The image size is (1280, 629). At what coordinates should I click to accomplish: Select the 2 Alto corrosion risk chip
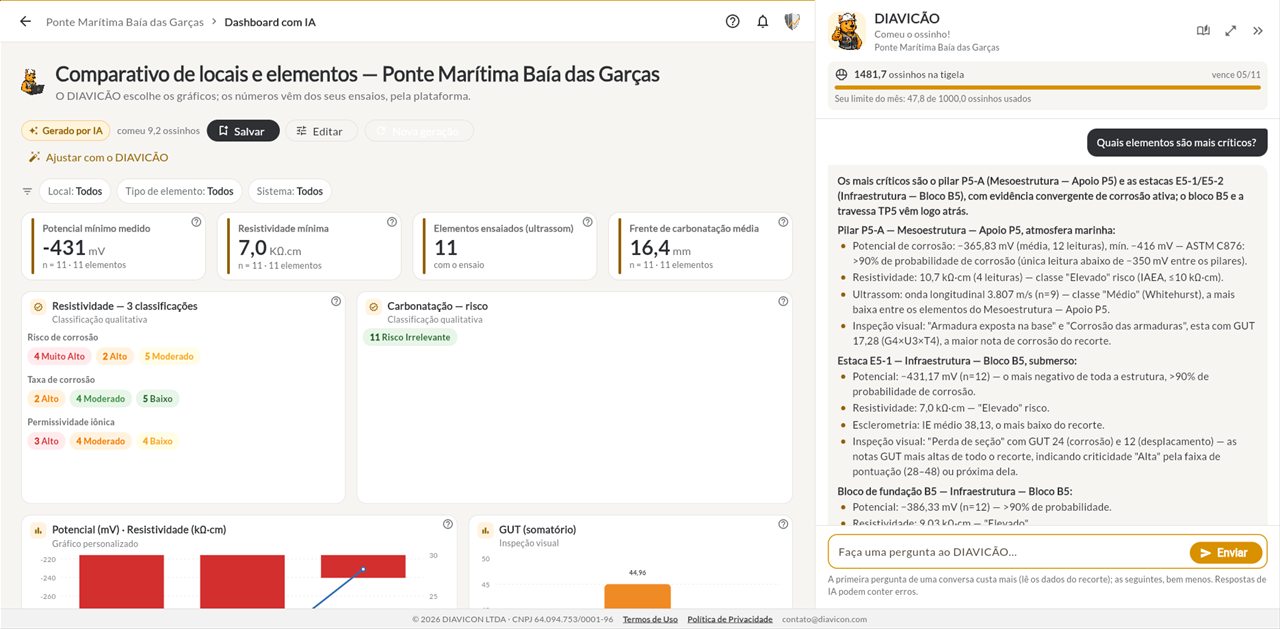pos(115,356)
